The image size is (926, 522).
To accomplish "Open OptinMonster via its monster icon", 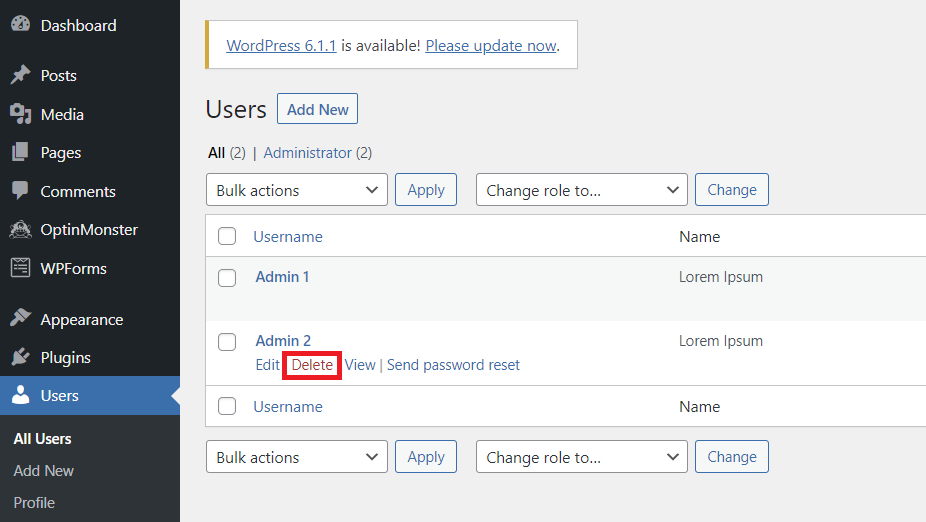I will point(20,230).
